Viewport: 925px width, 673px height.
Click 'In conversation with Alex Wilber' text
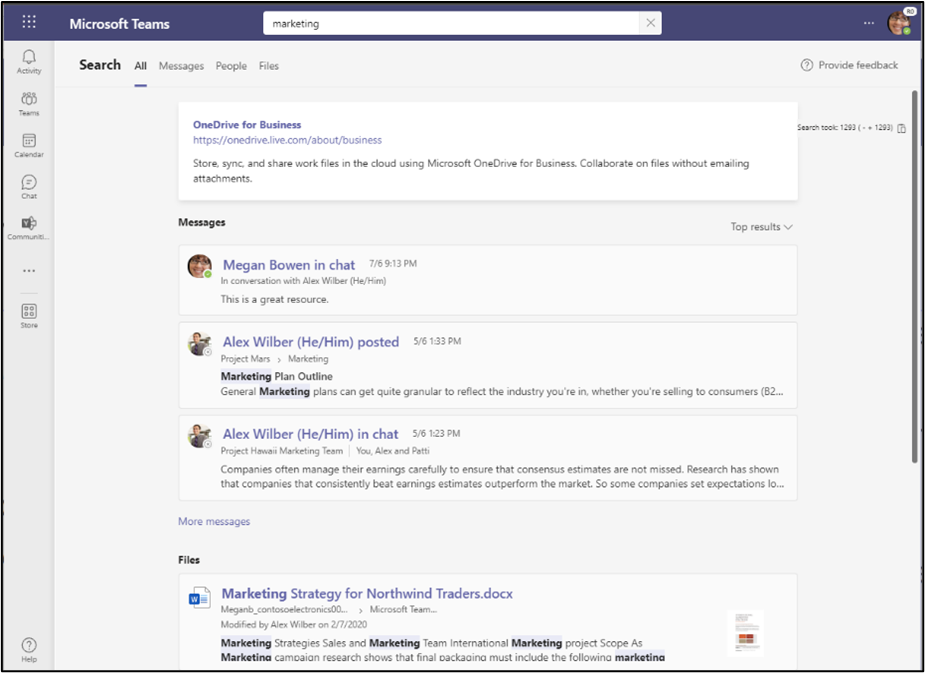click(x=303, y=281)
